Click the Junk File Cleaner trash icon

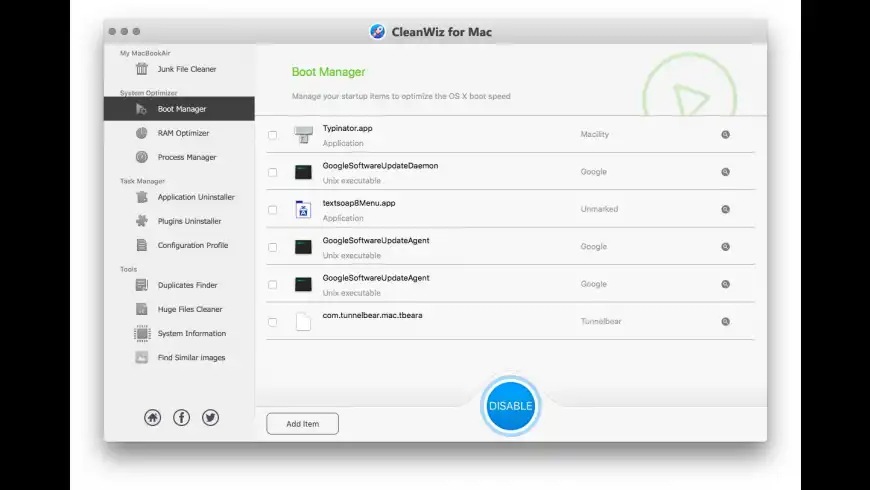coord(142,69)
